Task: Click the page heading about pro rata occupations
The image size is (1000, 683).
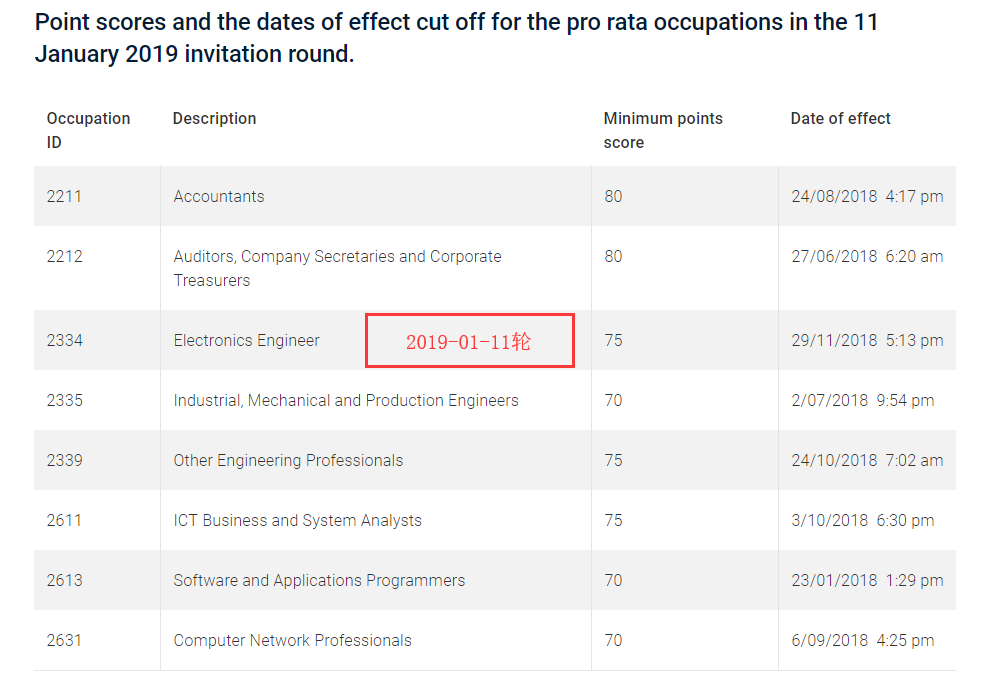Action: click(x=456, y=38)
